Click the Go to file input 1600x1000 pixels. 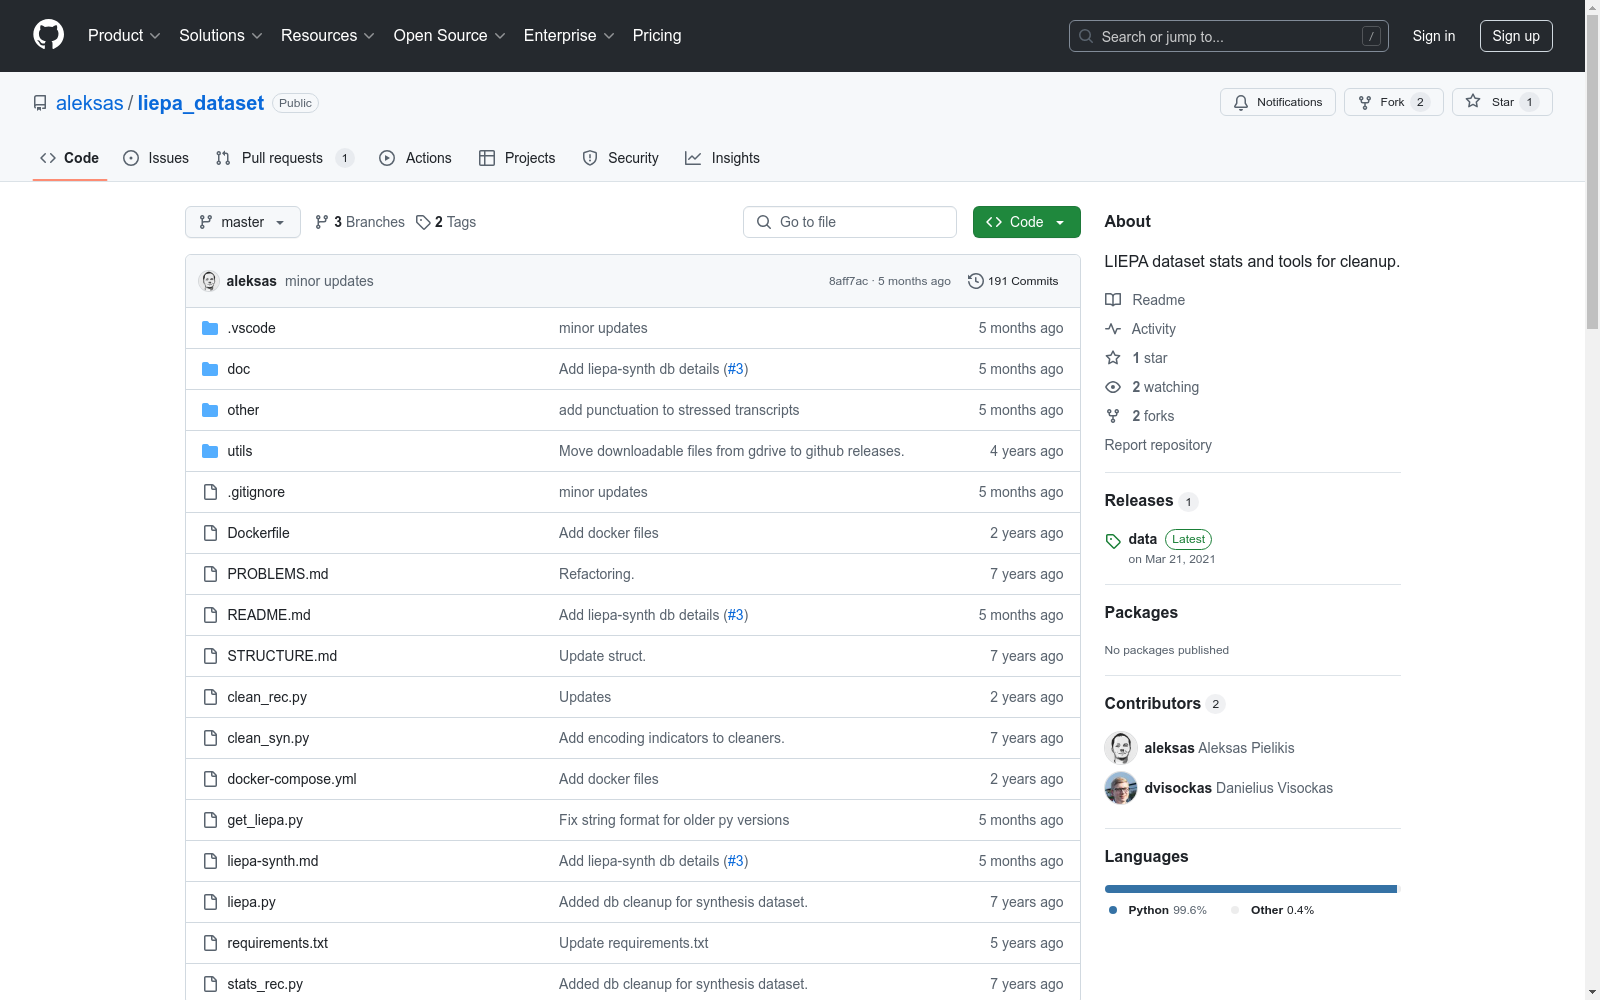click(850, 222)
